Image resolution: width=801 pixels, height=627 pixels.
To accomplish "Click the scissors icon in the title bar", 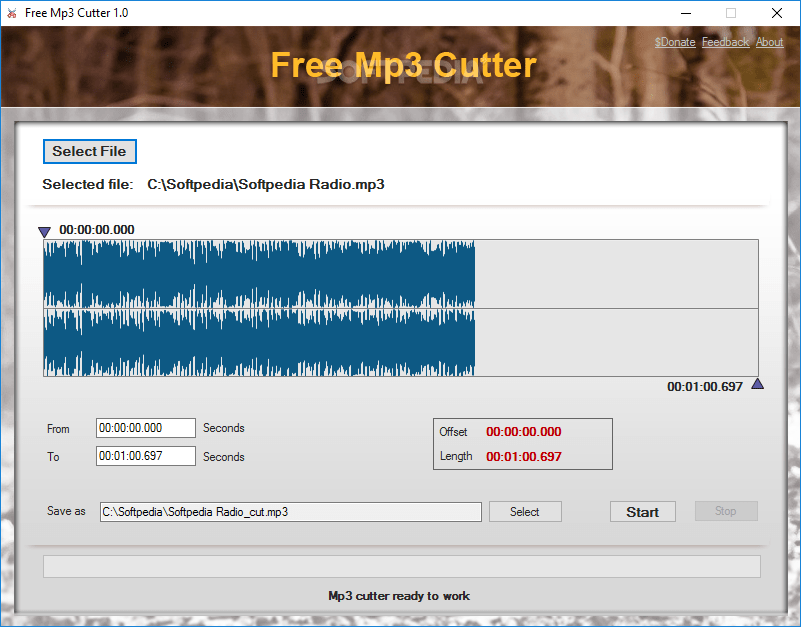I will click(x=11, y=13).
